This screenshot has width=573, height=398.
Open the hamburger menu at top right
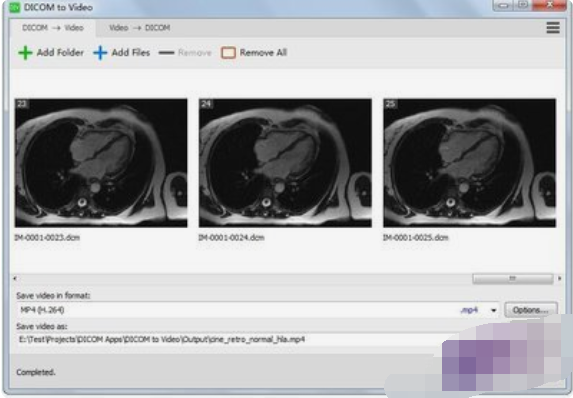(x=553, y=27)
